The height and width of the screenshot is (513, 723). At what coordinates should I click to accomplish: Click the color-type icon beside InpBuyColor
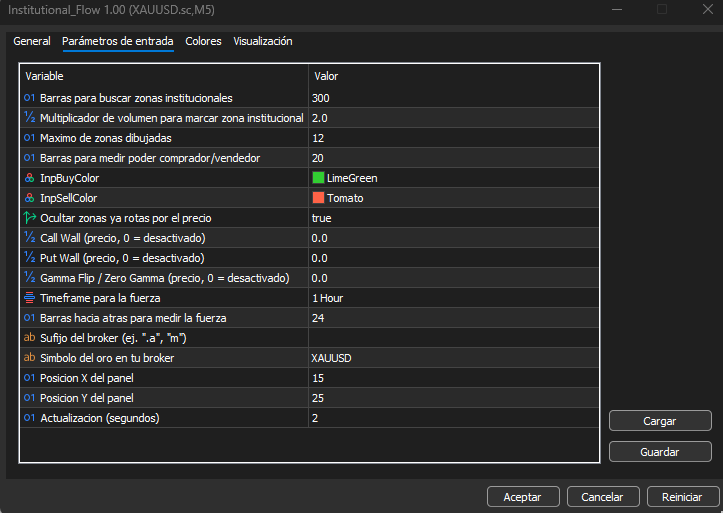pos(30,178)
